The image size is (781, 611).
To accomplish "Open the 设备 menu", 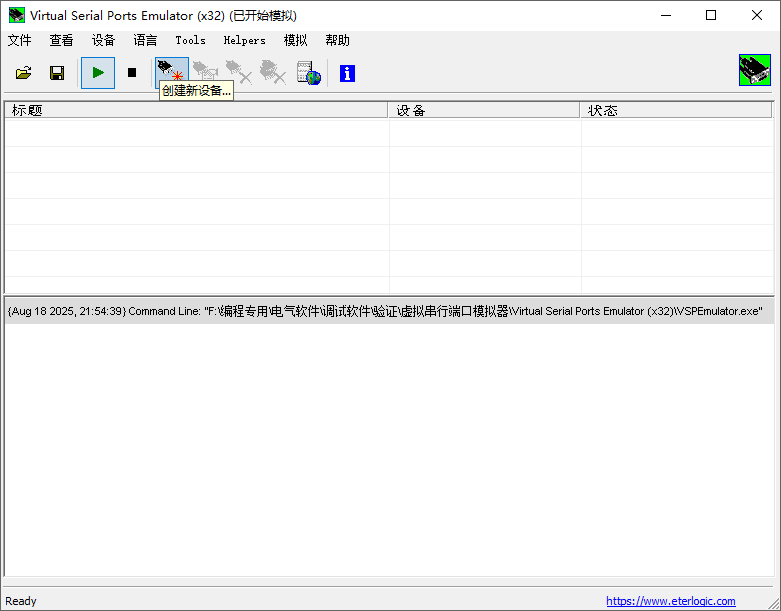I will pyautogui.click(x=104, y=41).
